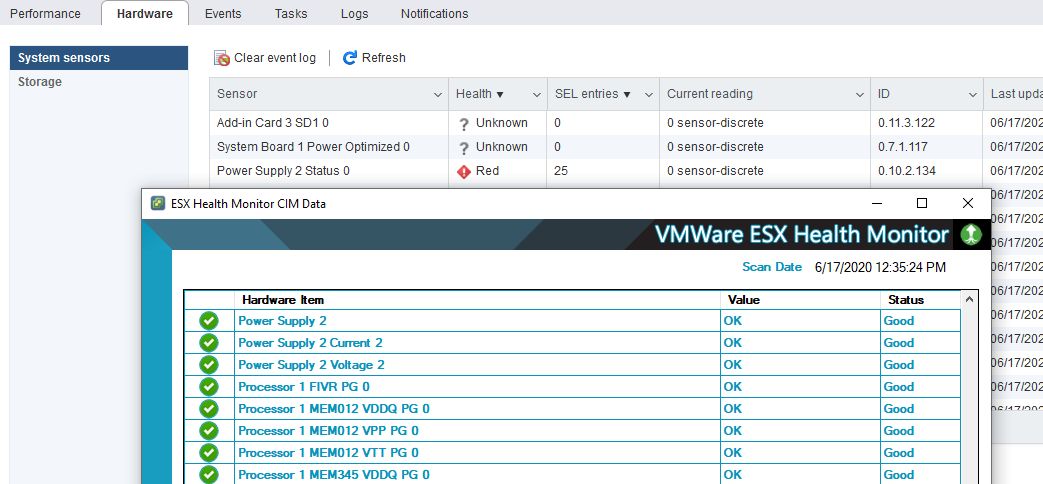Switch to the Events tab
The image size is (1043, 484).
coord(223,13)
